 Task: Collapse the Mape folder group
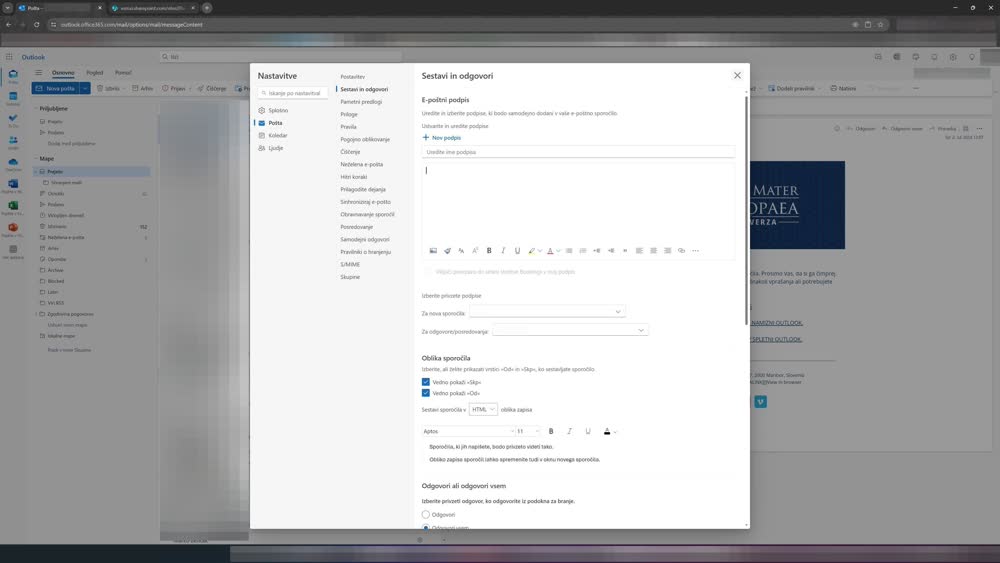(36, 159)
